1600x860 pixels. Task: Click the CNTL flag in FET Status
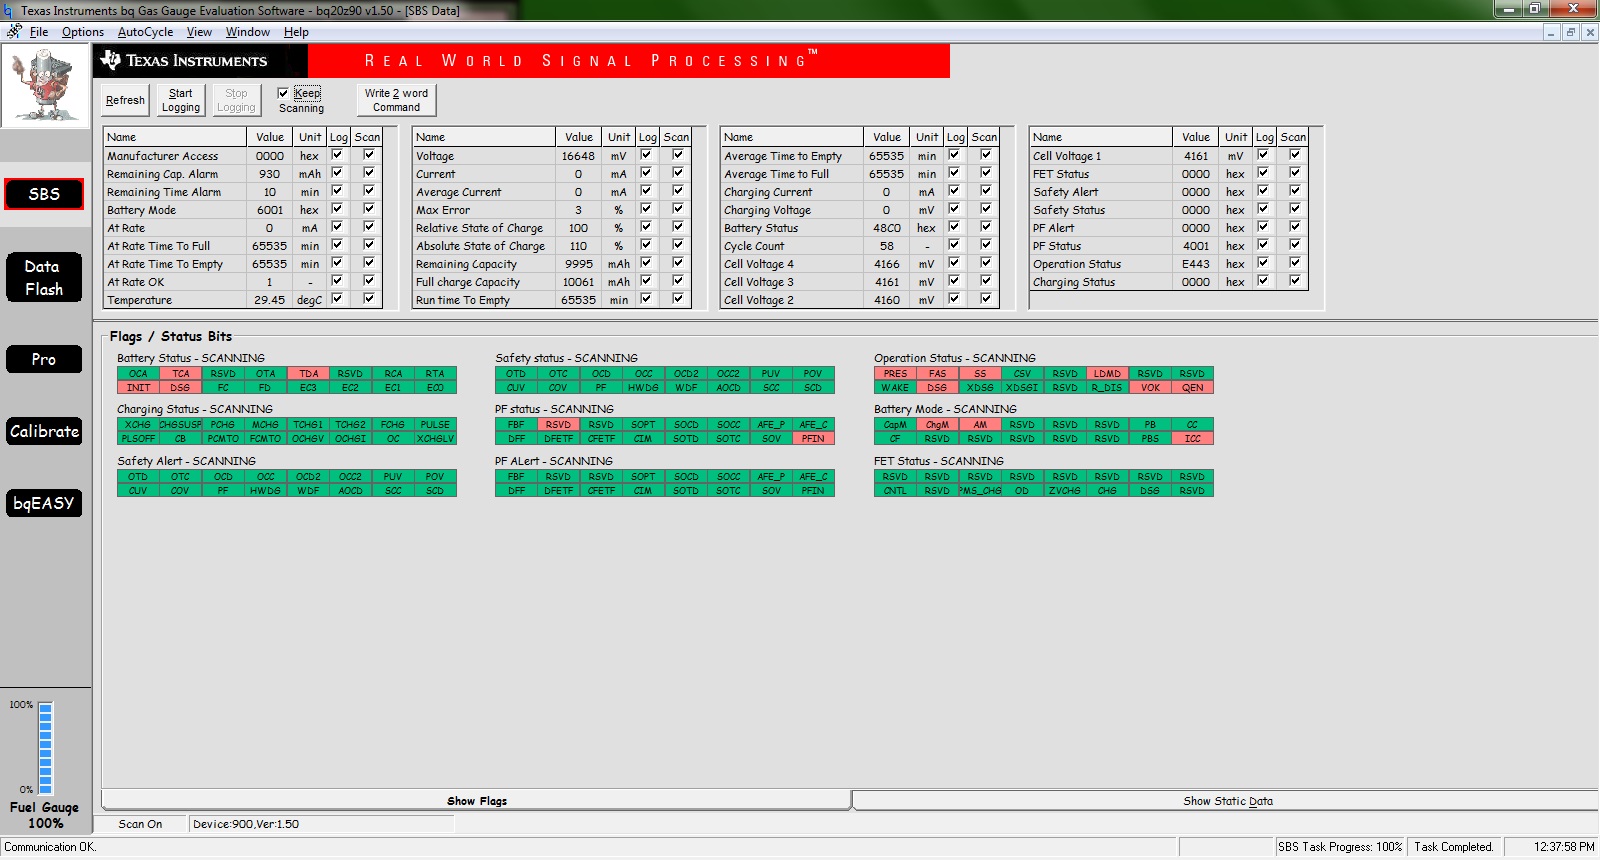[x=895, y=491]
